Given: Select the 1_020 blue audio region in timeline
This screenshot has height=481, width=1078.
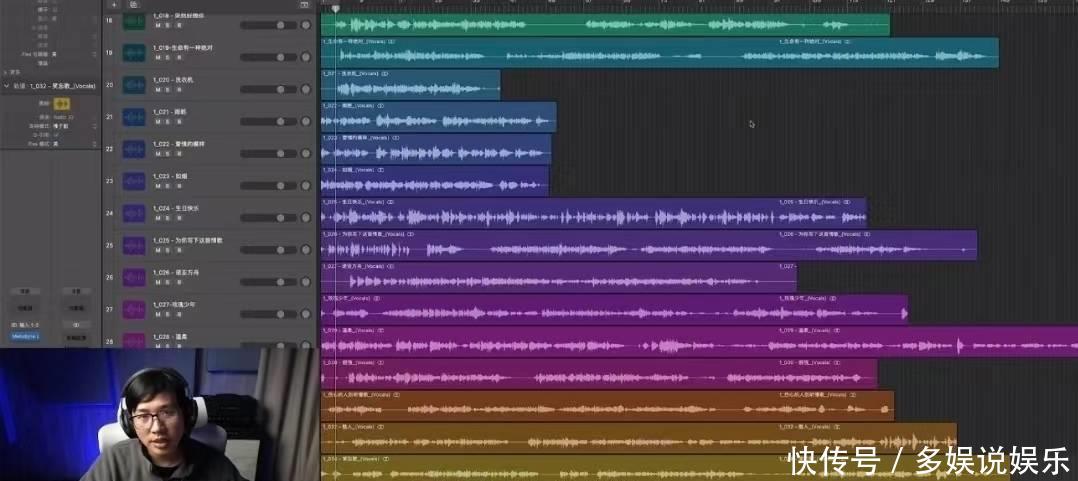Looking at the screenshot, I should (x=410, y=85).
